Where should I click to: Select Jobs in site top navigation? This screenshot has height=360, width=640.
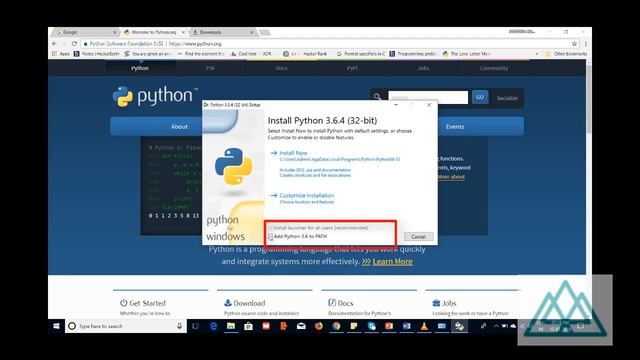(423, 68)
